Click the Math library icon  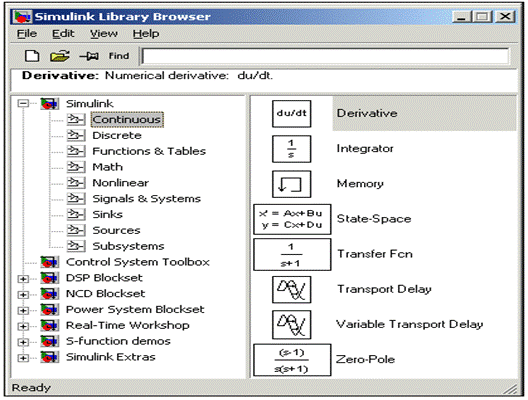(x=76, y=167)
